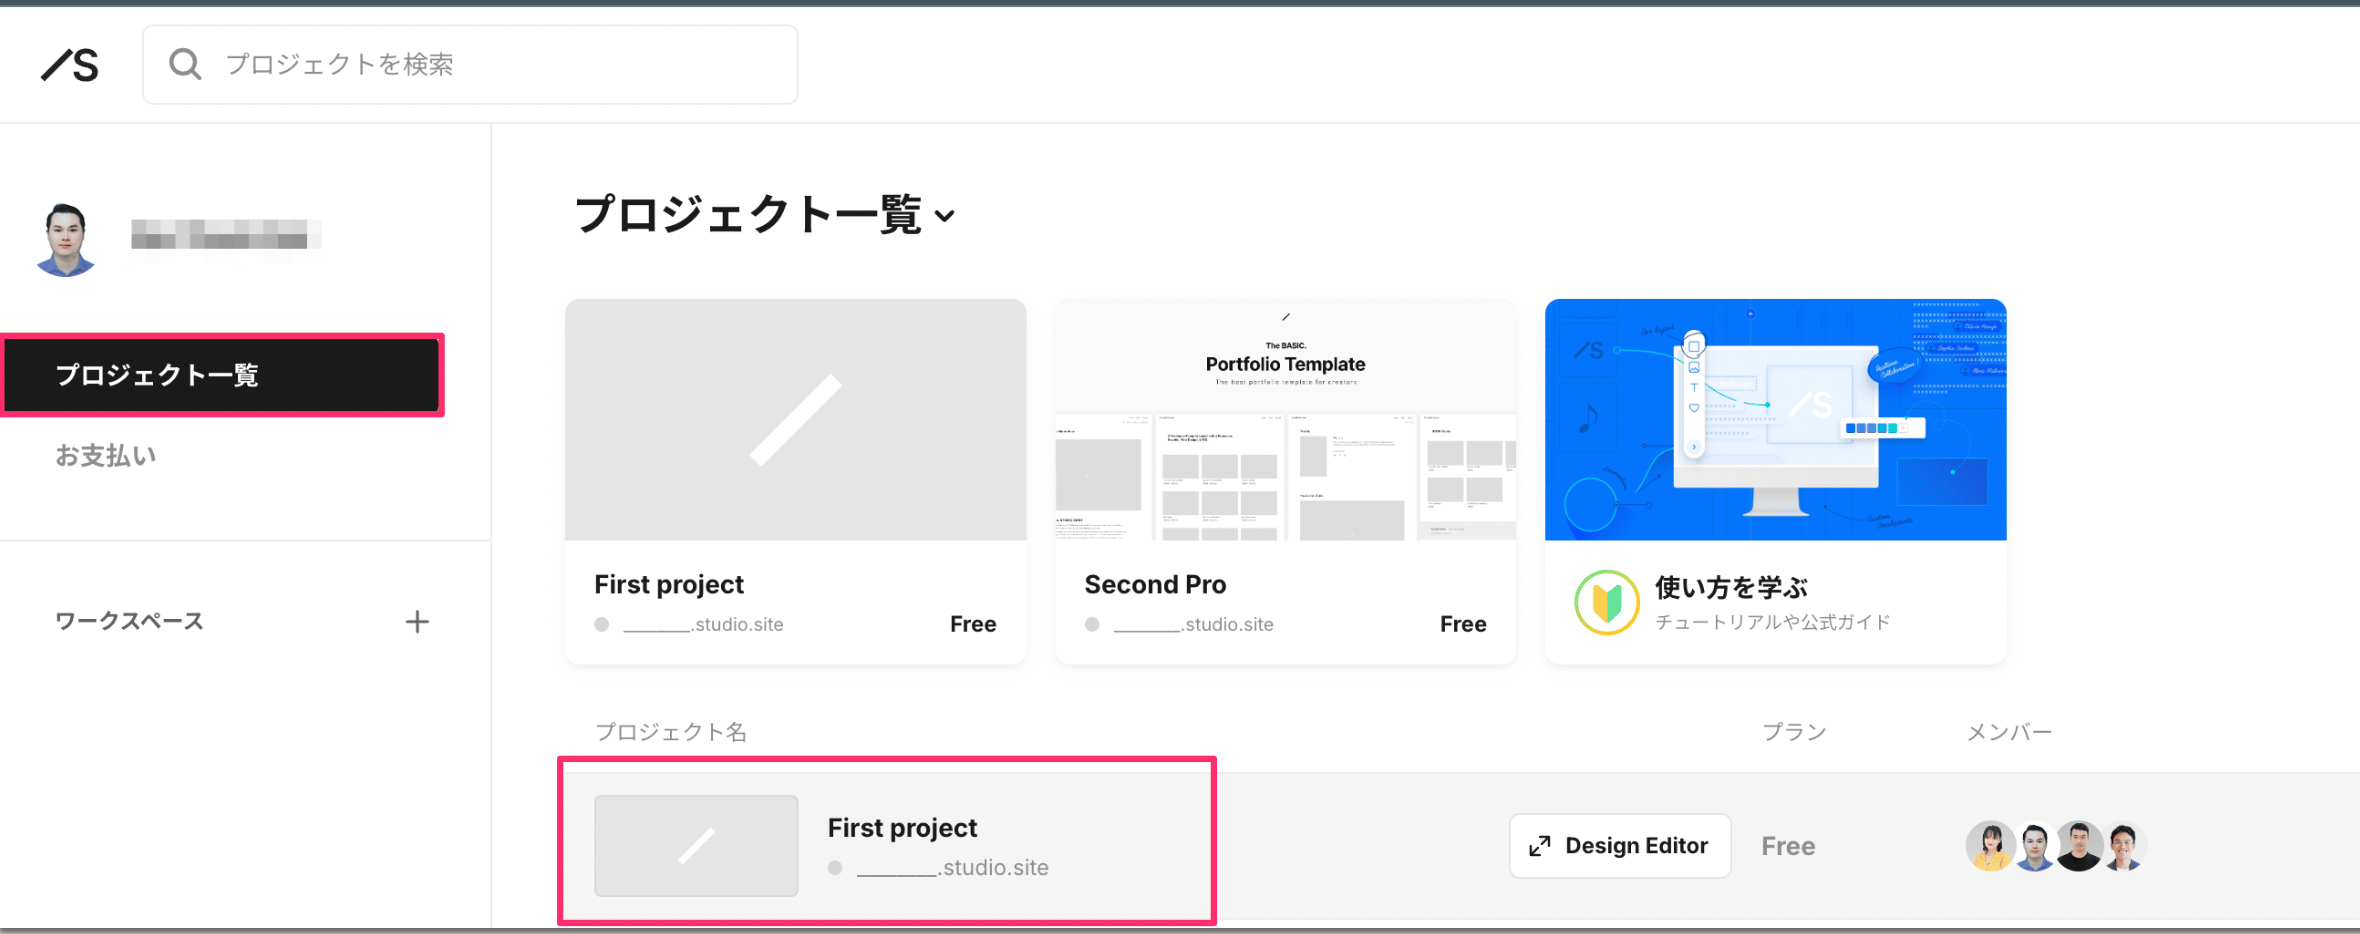
Task: Click the fourth member avatar
Action: coord(2124,846)
